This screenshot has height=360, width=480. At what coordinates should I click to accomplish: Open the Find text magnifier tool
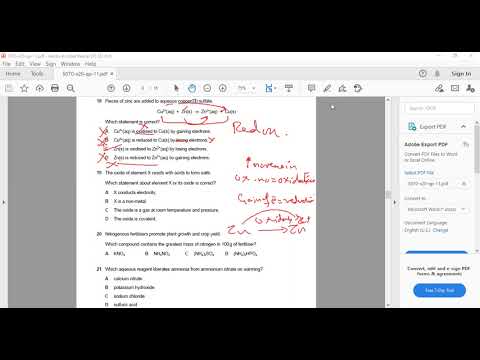(70, 88)
